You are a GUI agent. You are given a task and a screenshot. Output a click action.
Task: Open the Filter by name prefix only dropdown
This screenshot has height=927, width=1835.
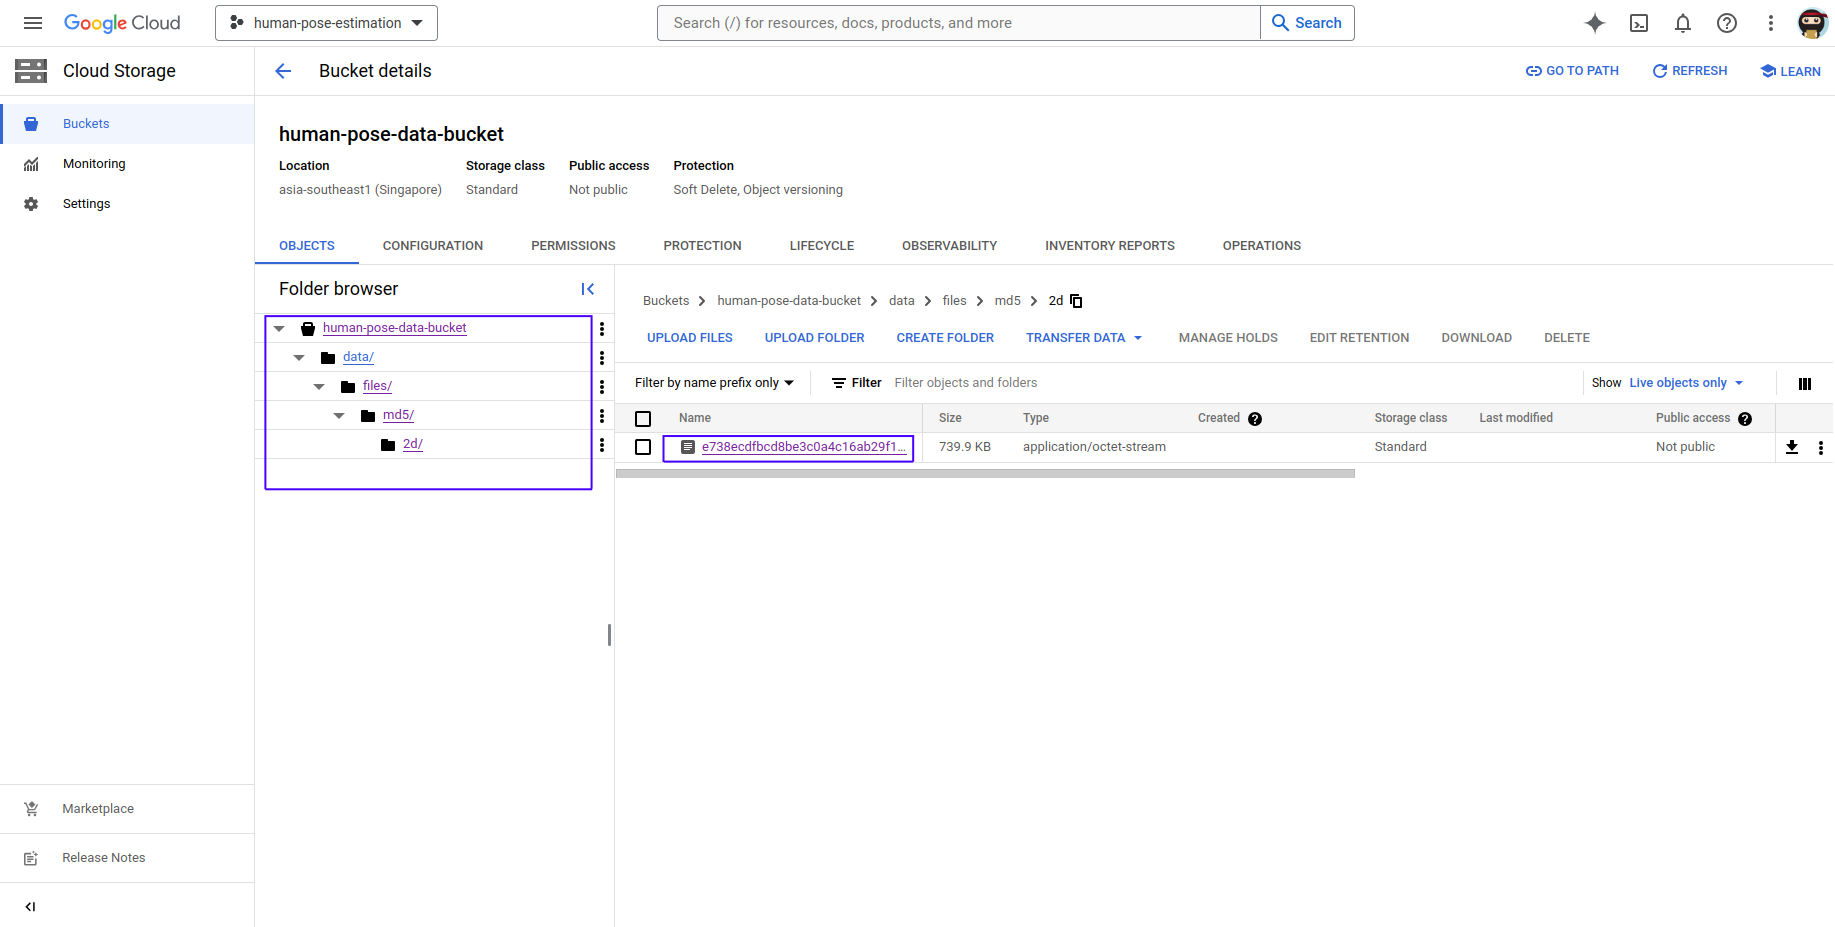point(714,383)
